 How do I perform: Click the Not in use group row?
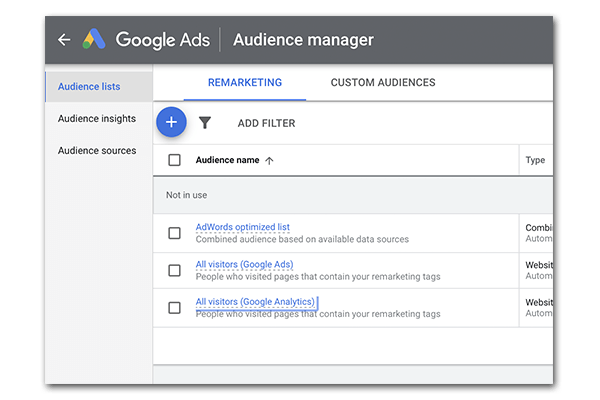coord(353,195)
